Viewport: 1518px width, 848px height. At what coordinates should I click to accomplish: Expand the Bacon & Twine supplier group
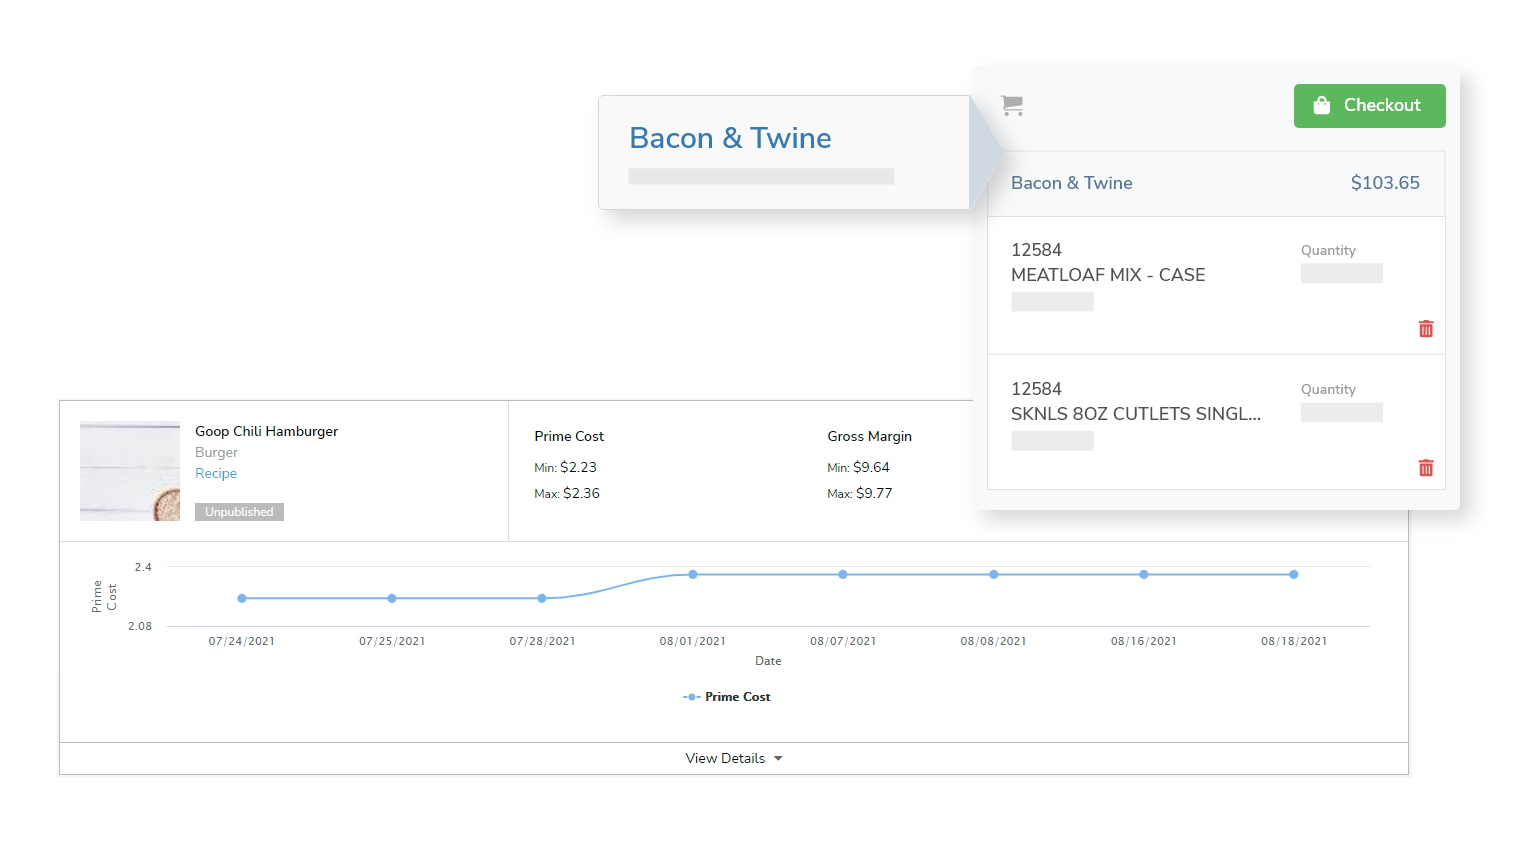click(x=1072, y=183)
